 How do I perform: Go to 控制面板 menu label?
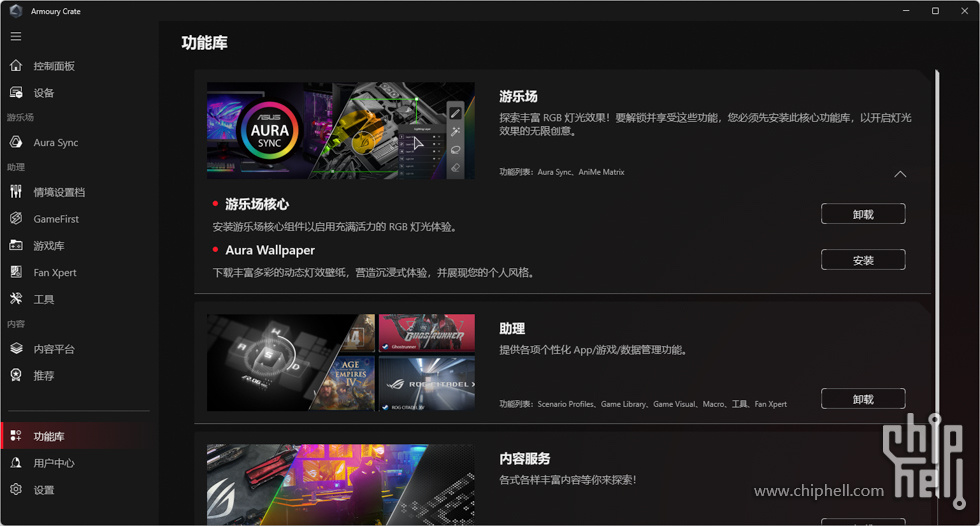click(x=54, y=66)
